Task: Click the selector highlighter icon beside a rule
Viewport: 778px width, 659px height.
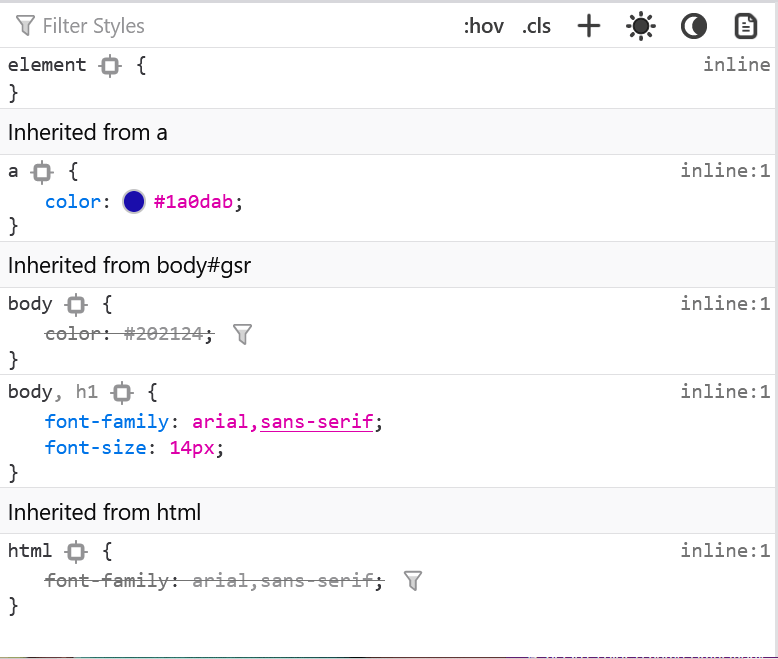Action: [42, 172]
